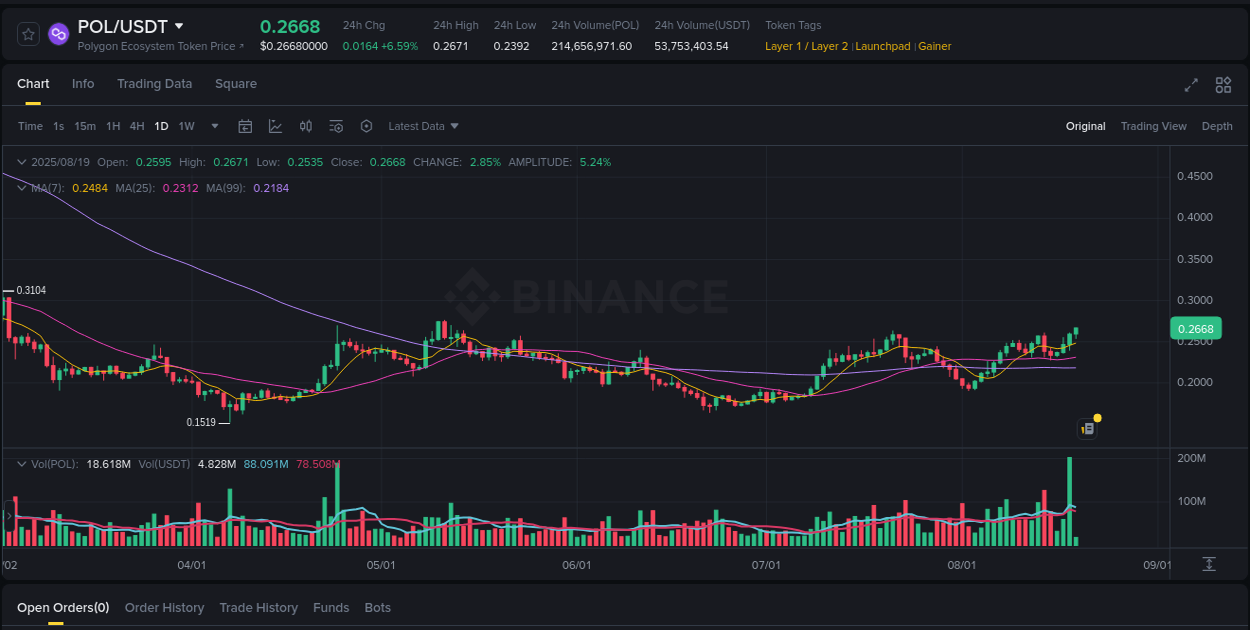Click the order info icon with yellow dot

click(1087, 427)
